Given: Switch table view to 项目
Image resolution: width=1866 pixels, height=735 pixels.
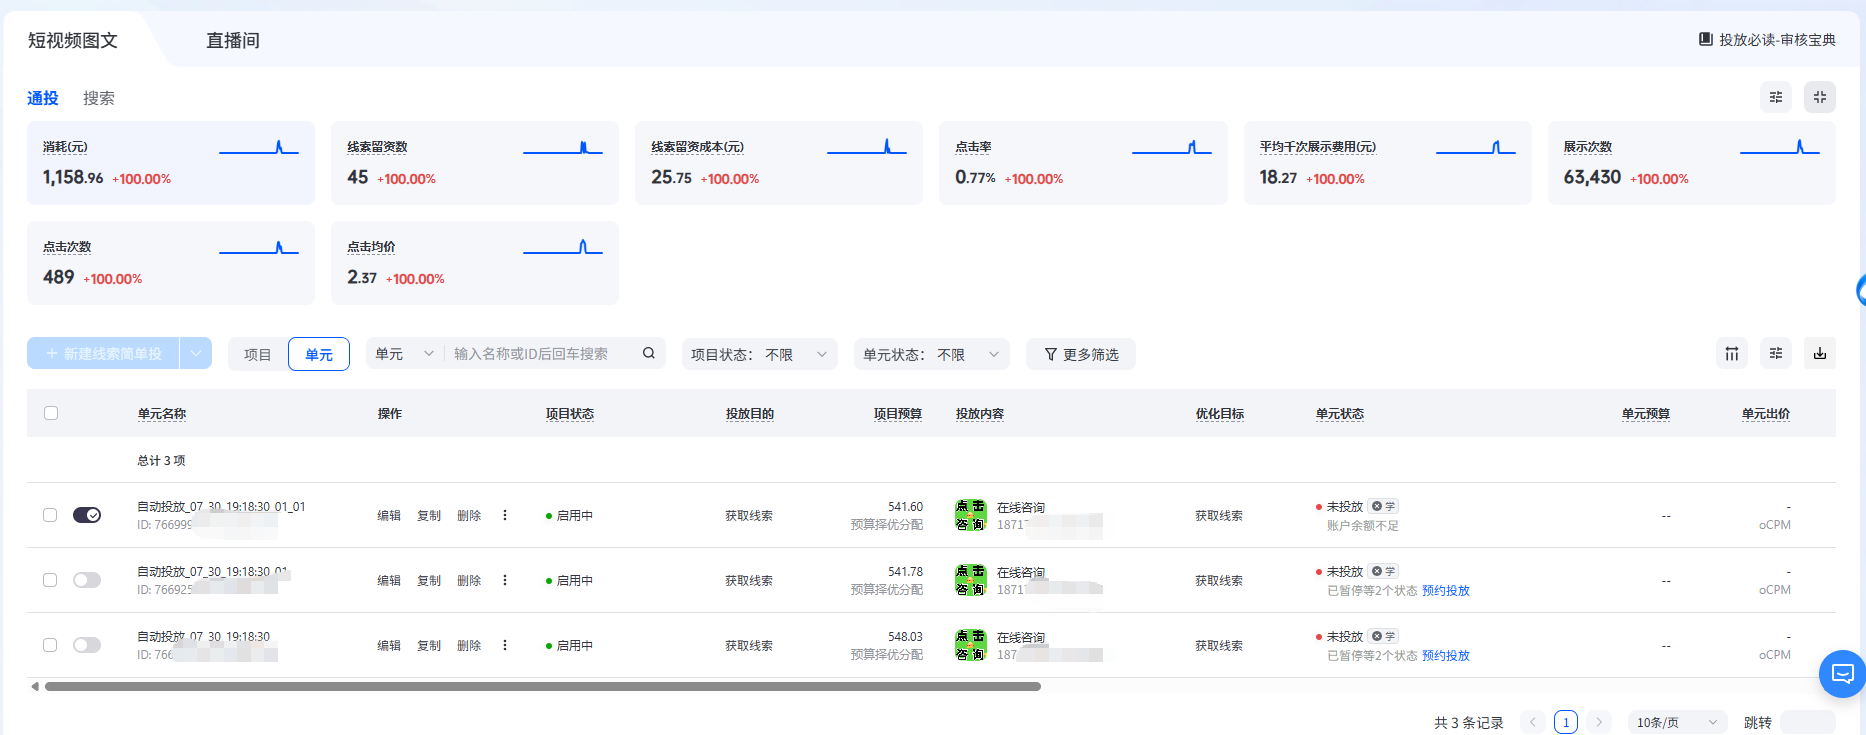Looking at the screenshot, I should click(x=258, y=354).
